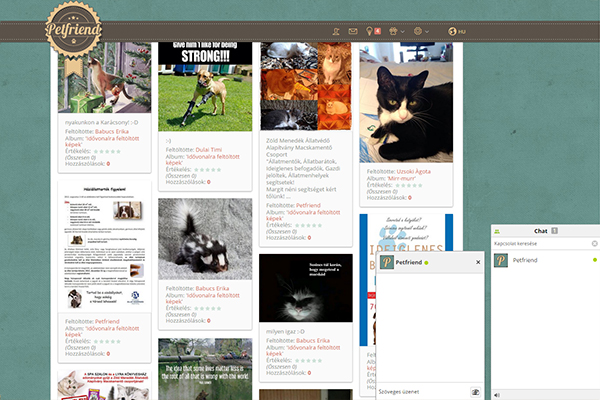Close the Petfriend chat window
Viewport: 600px width, 400px height.
477,262
